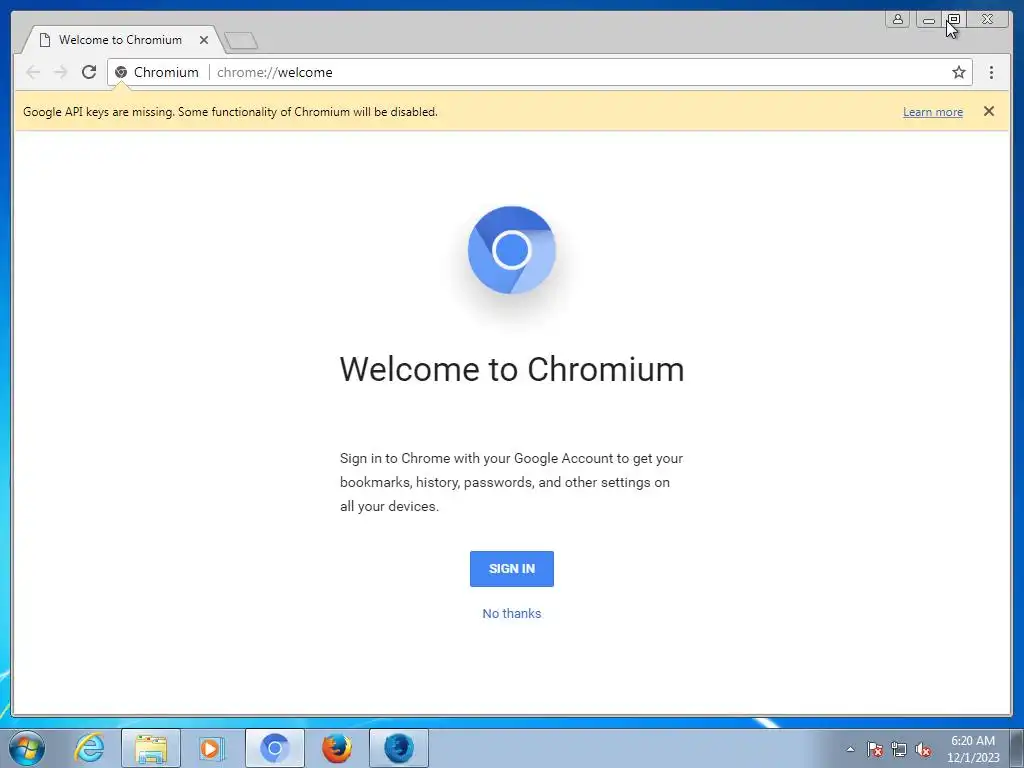This screenshot has width=1024, height=768.
Task: Minimize the Chromium window
Action: click(928, 20)
